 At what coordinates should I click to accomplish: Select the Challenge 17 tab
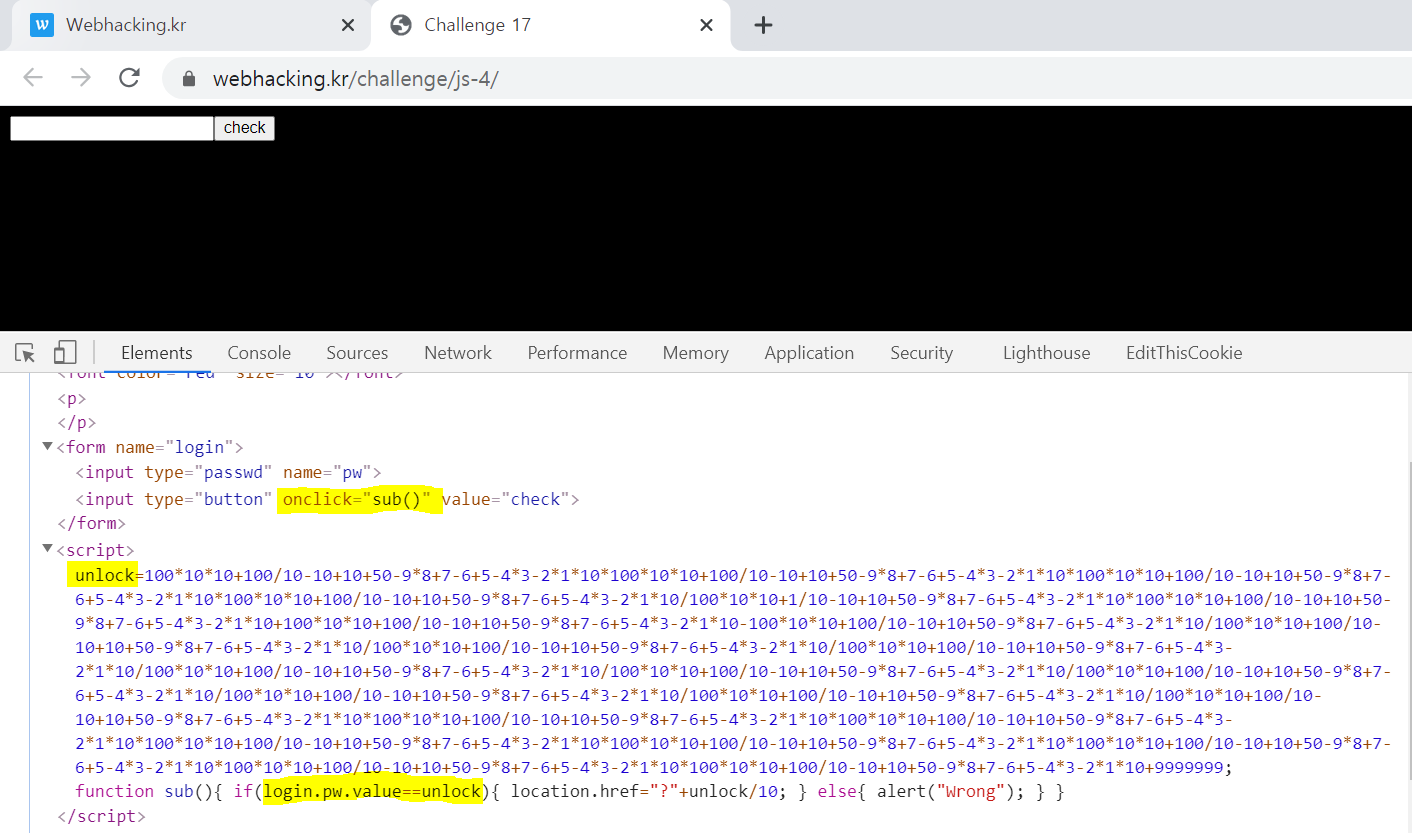point(550,25)
